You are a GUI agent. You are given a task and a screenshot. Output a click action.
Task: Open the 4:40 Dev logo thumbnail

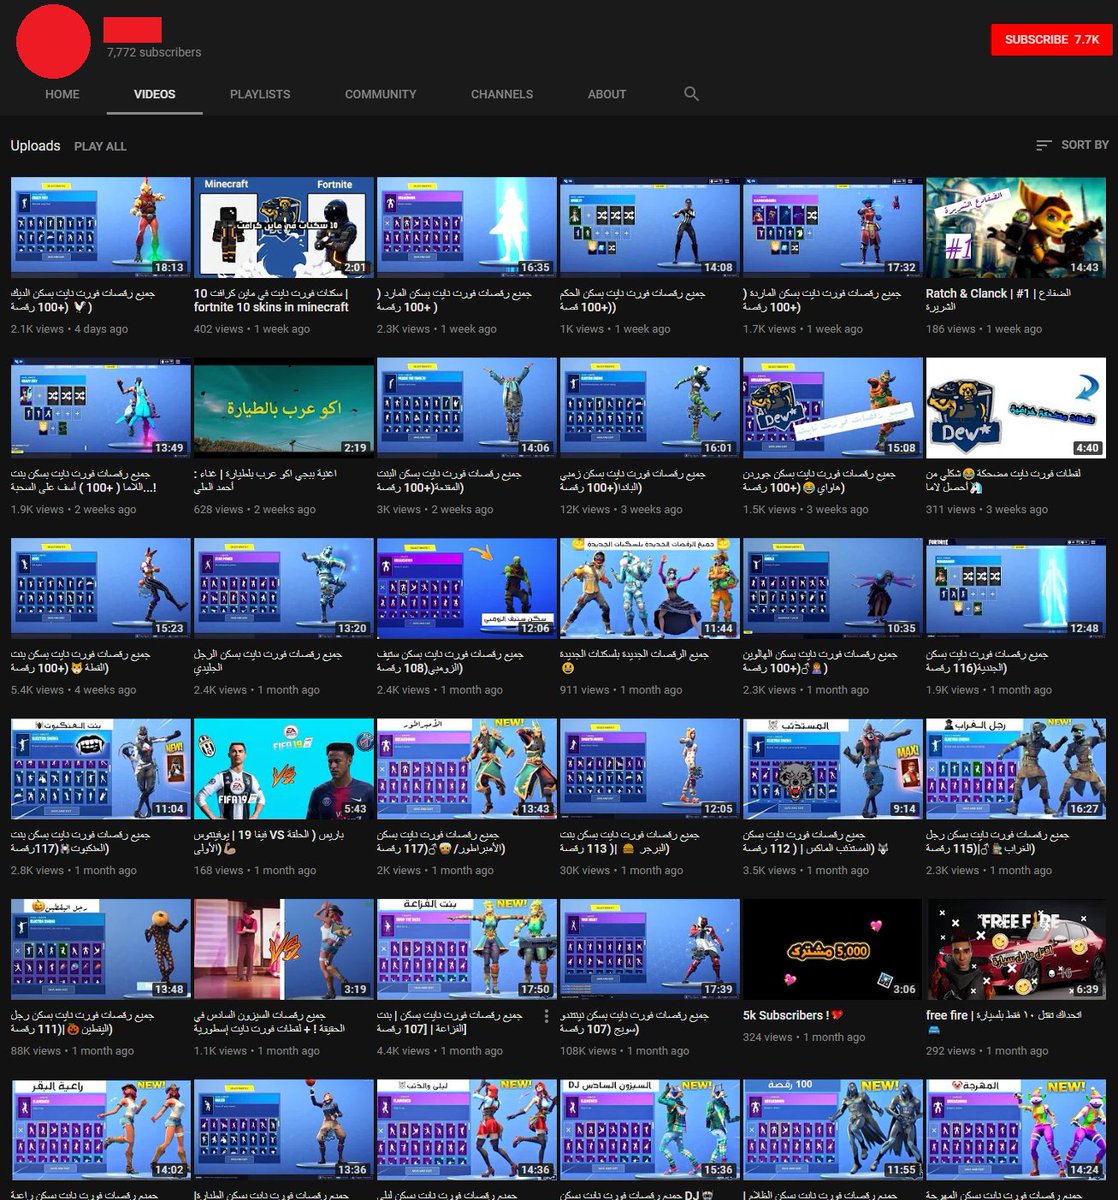click(1016, 408)
